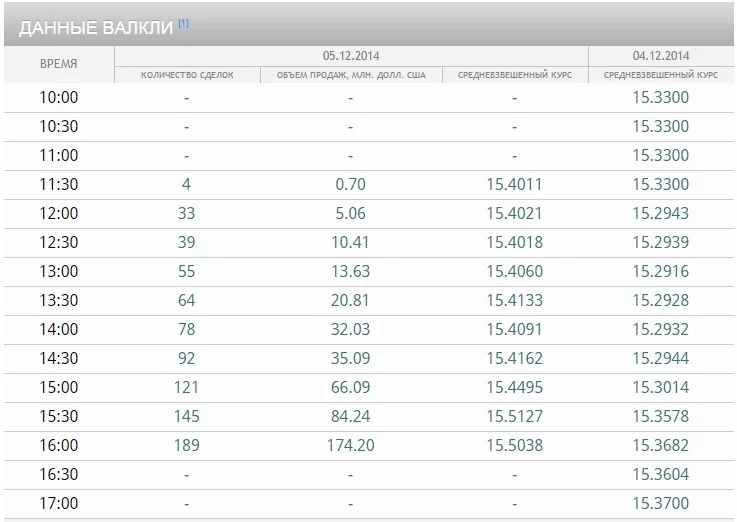737x522 pixels.
Task: Click the 15.3604 rate at 16:30
Action: point(660,474)
